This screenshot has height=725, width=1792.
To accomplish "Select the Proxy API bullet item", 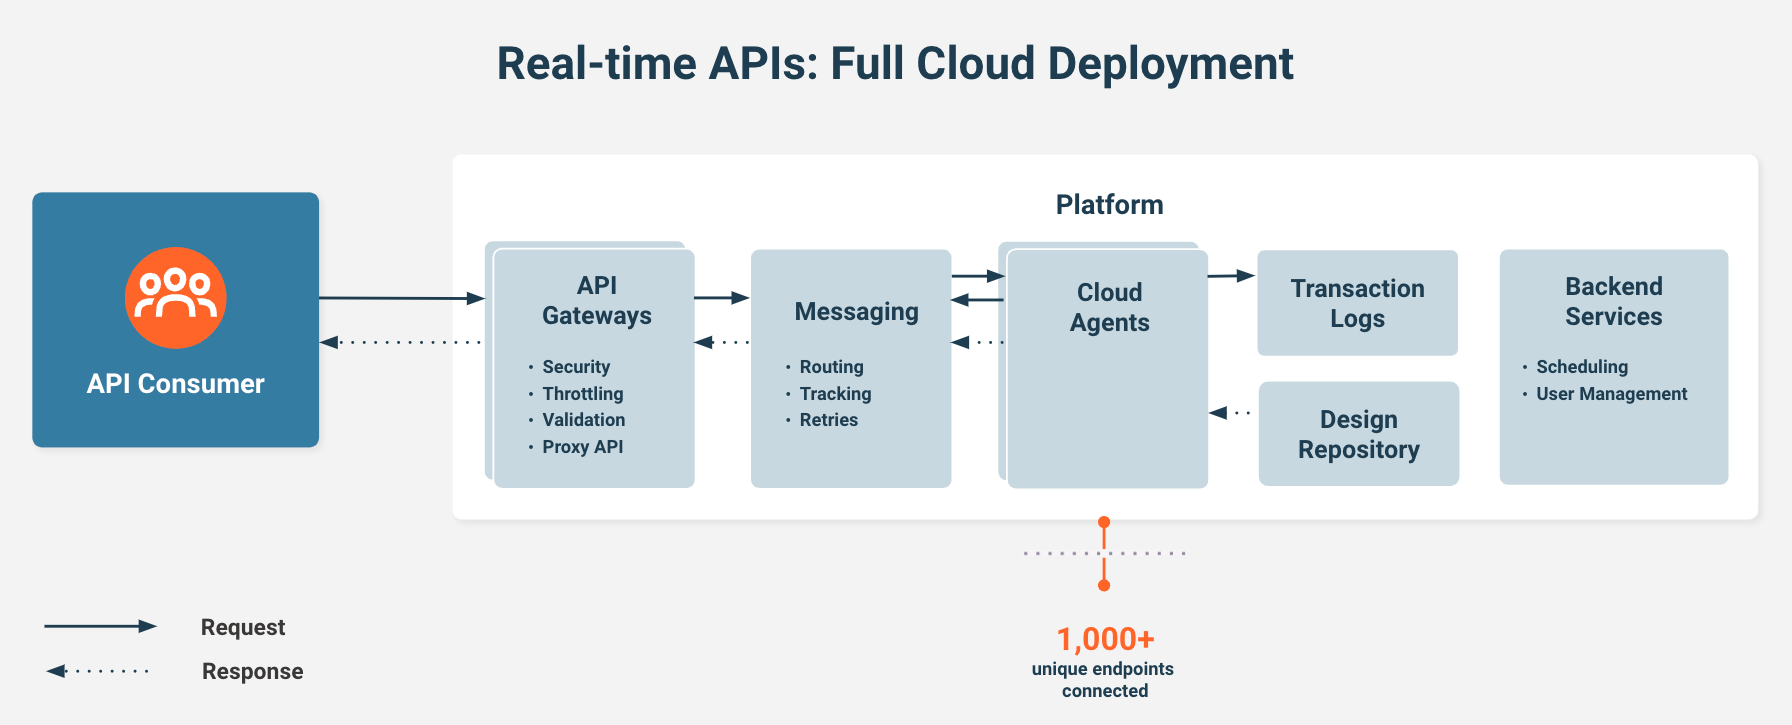I will 582,447.
